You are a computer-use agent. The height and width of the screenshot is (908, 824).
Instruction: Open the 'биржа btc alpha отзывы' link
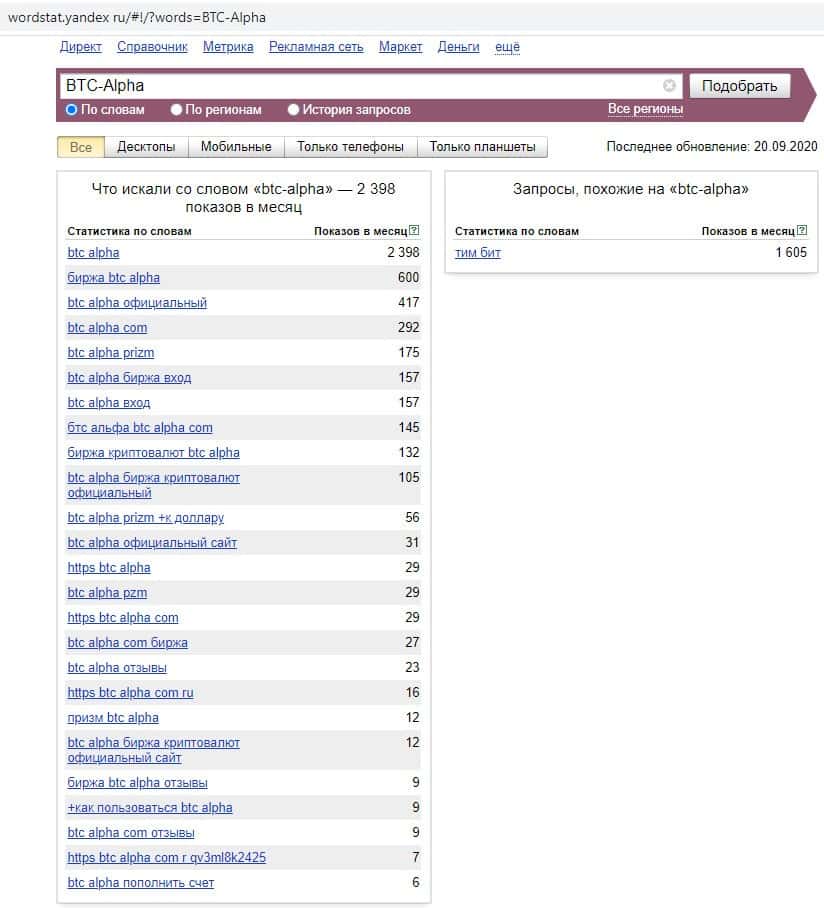tap(137, 782)
